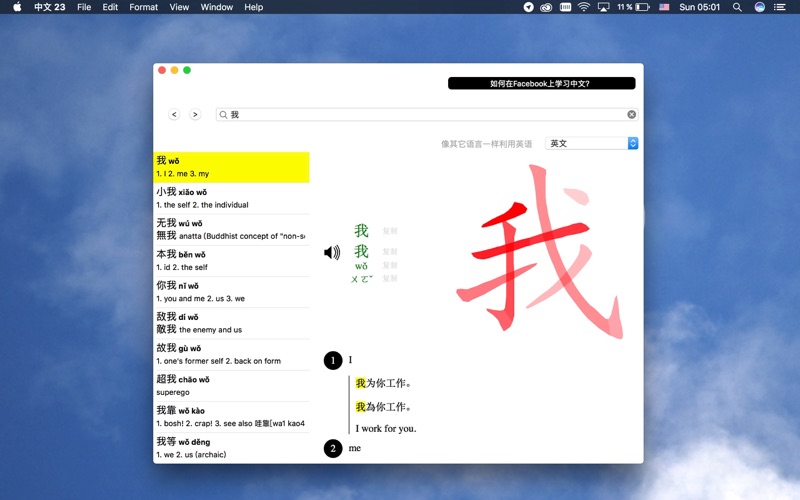Open Notification Center in the menu bar
The height and width of the screenshot is (500, 800).
[780, 7]
